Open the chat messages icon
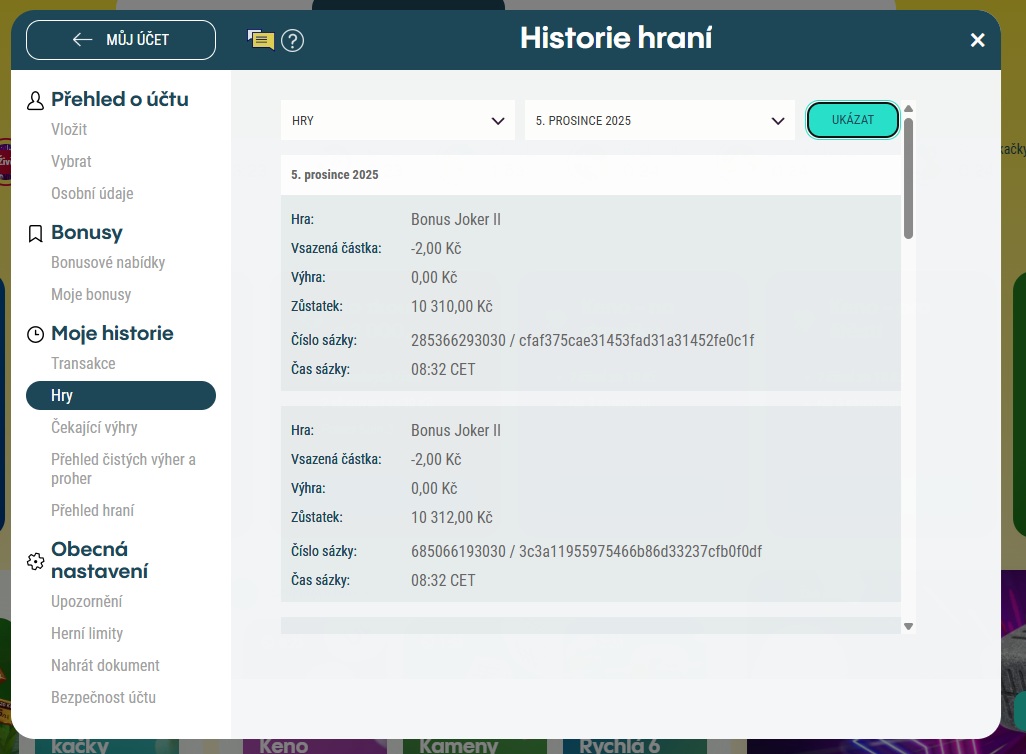This screenshot has width=1026, height=754. 261,40
